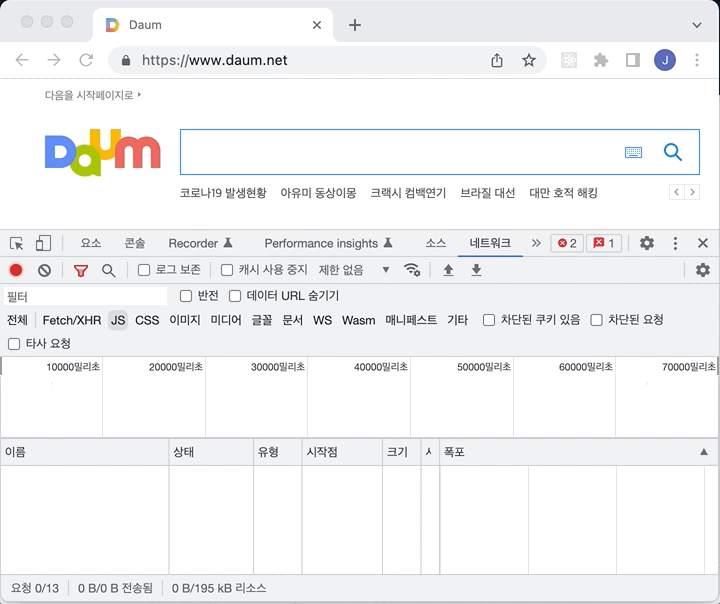Filter requests by CSS
Viewport: 720px width, 604px height.
[x=147, y=320]
